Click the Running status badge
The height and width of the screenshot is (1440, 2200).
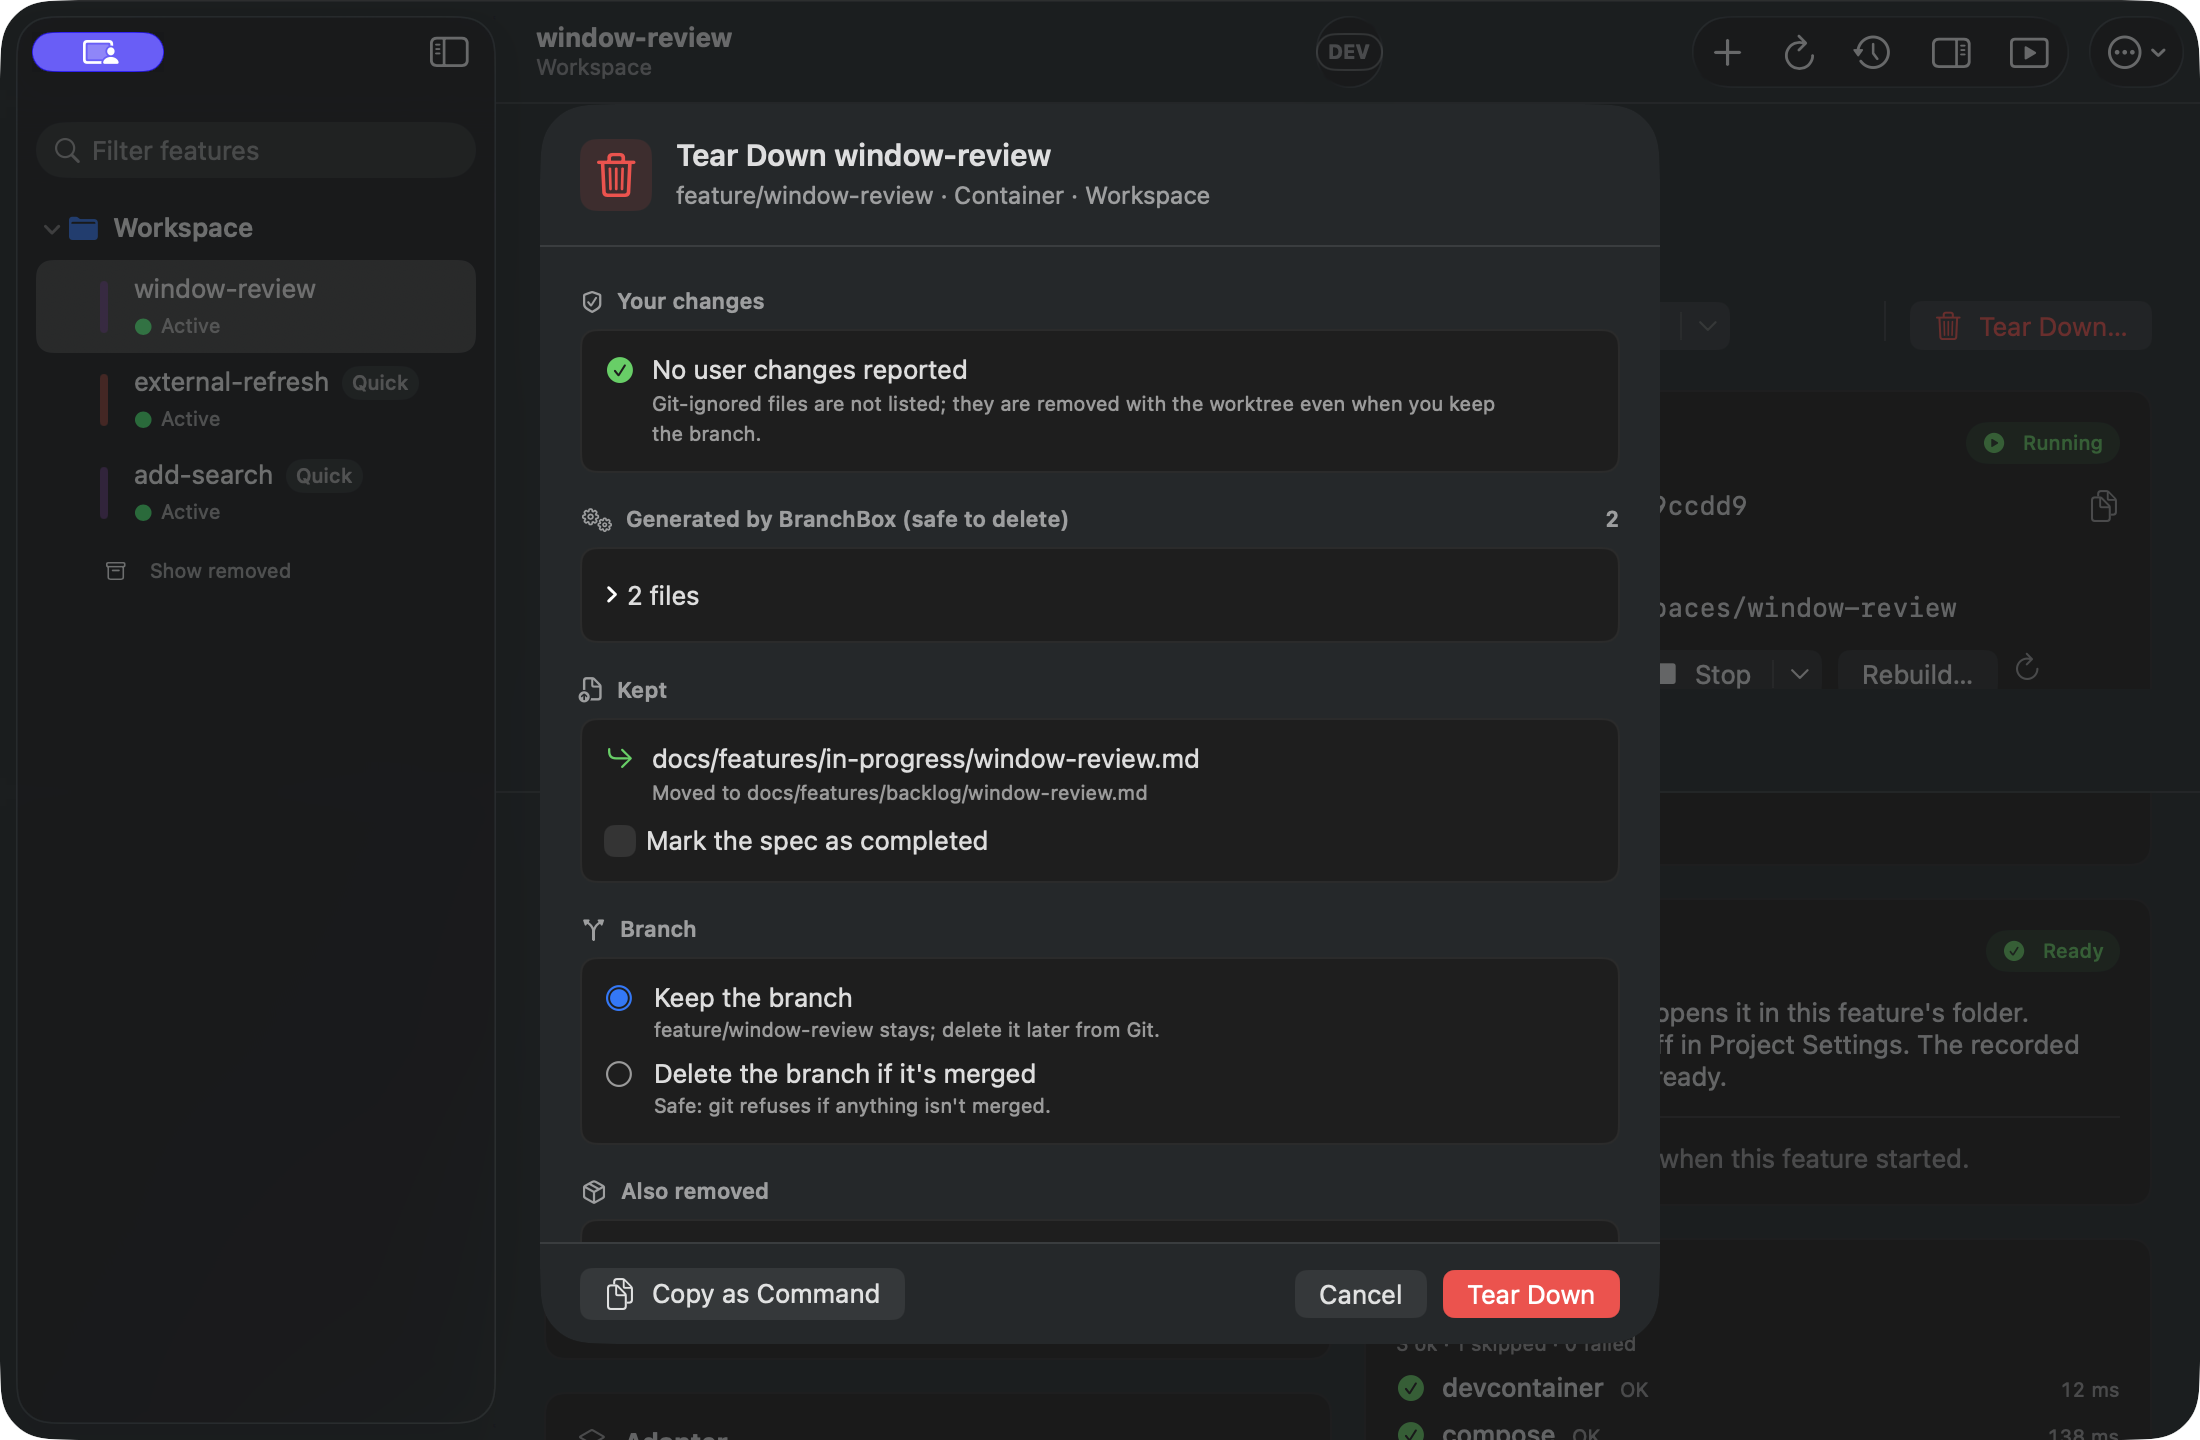2043,443
